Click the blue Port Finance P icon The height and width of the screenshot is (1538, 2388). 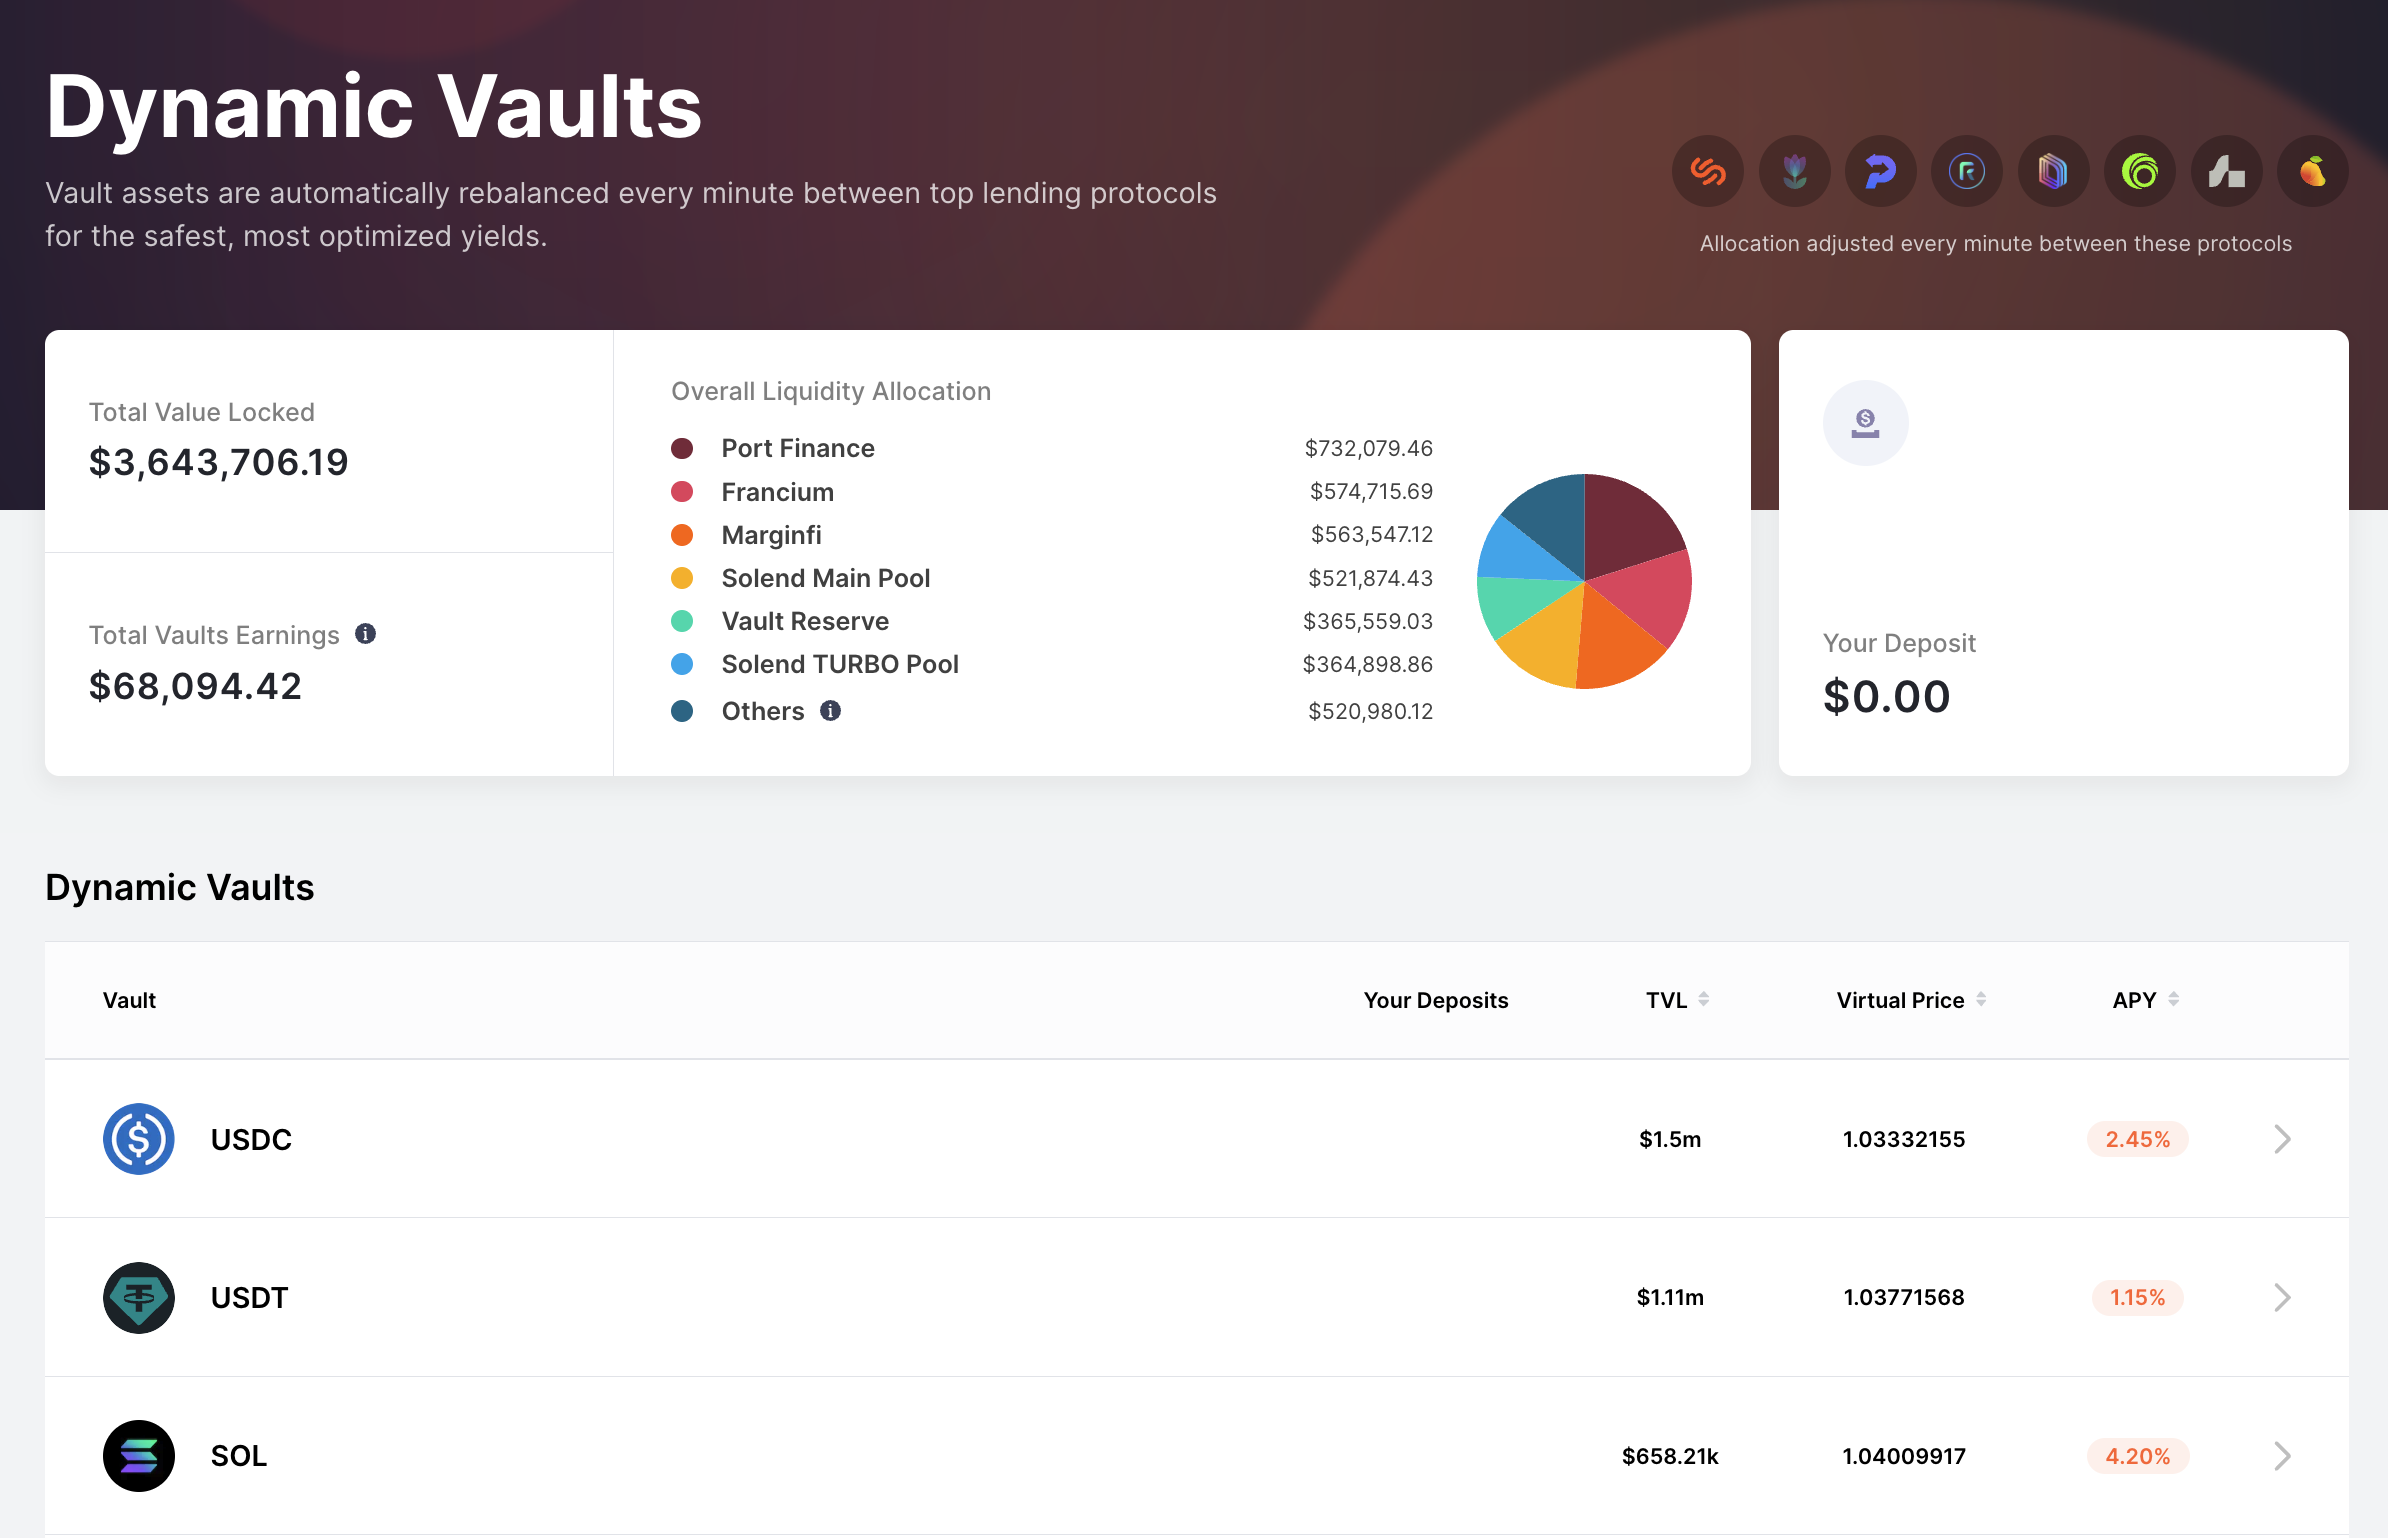1881,172
